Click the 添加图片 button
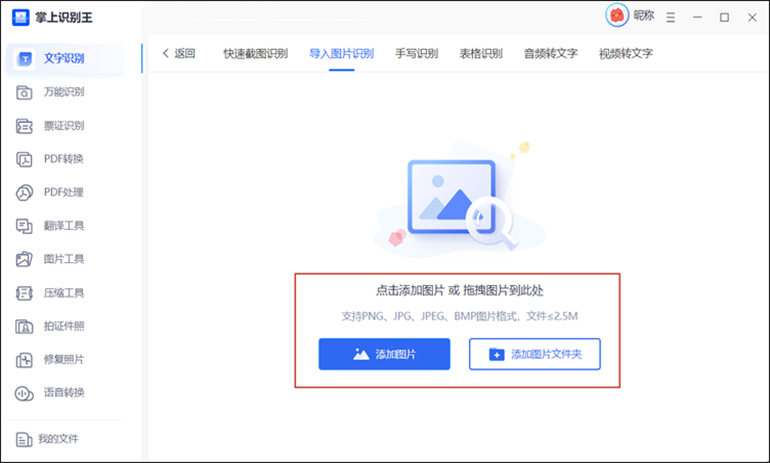The image size is (770, 463). pyautogui.click(x=384, y=354)
